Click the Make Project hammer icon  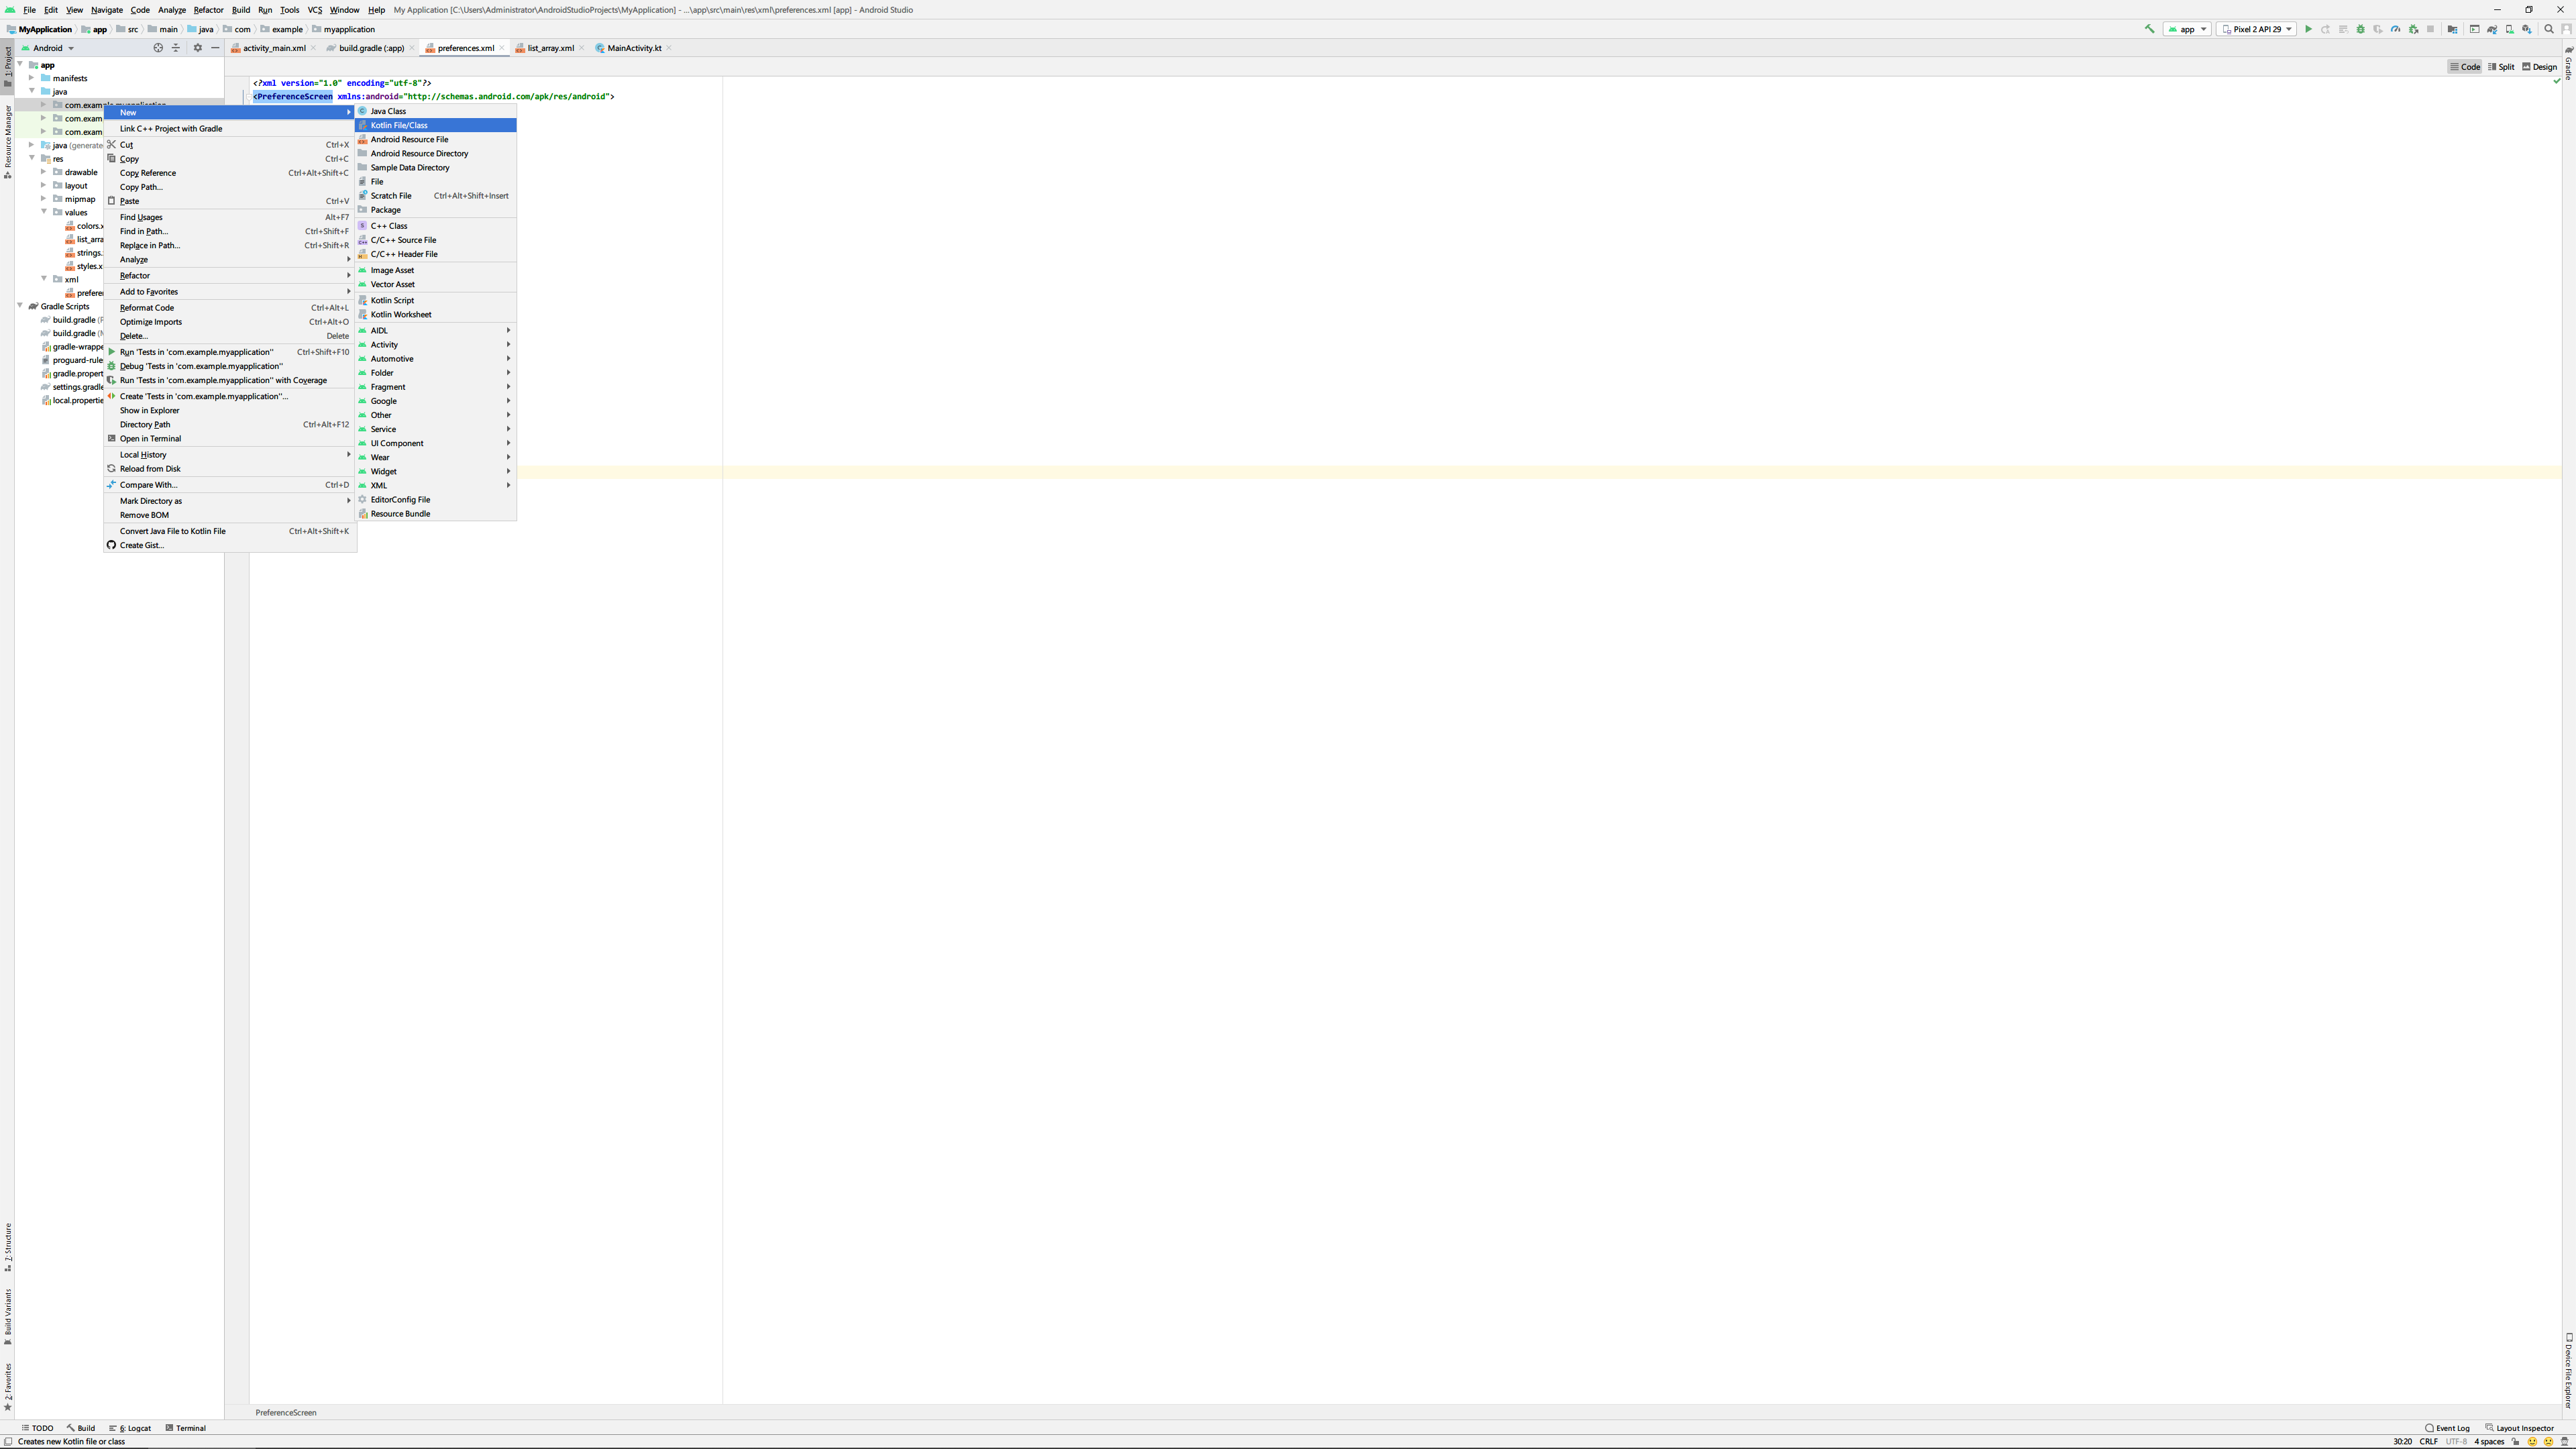point(2149,29)
